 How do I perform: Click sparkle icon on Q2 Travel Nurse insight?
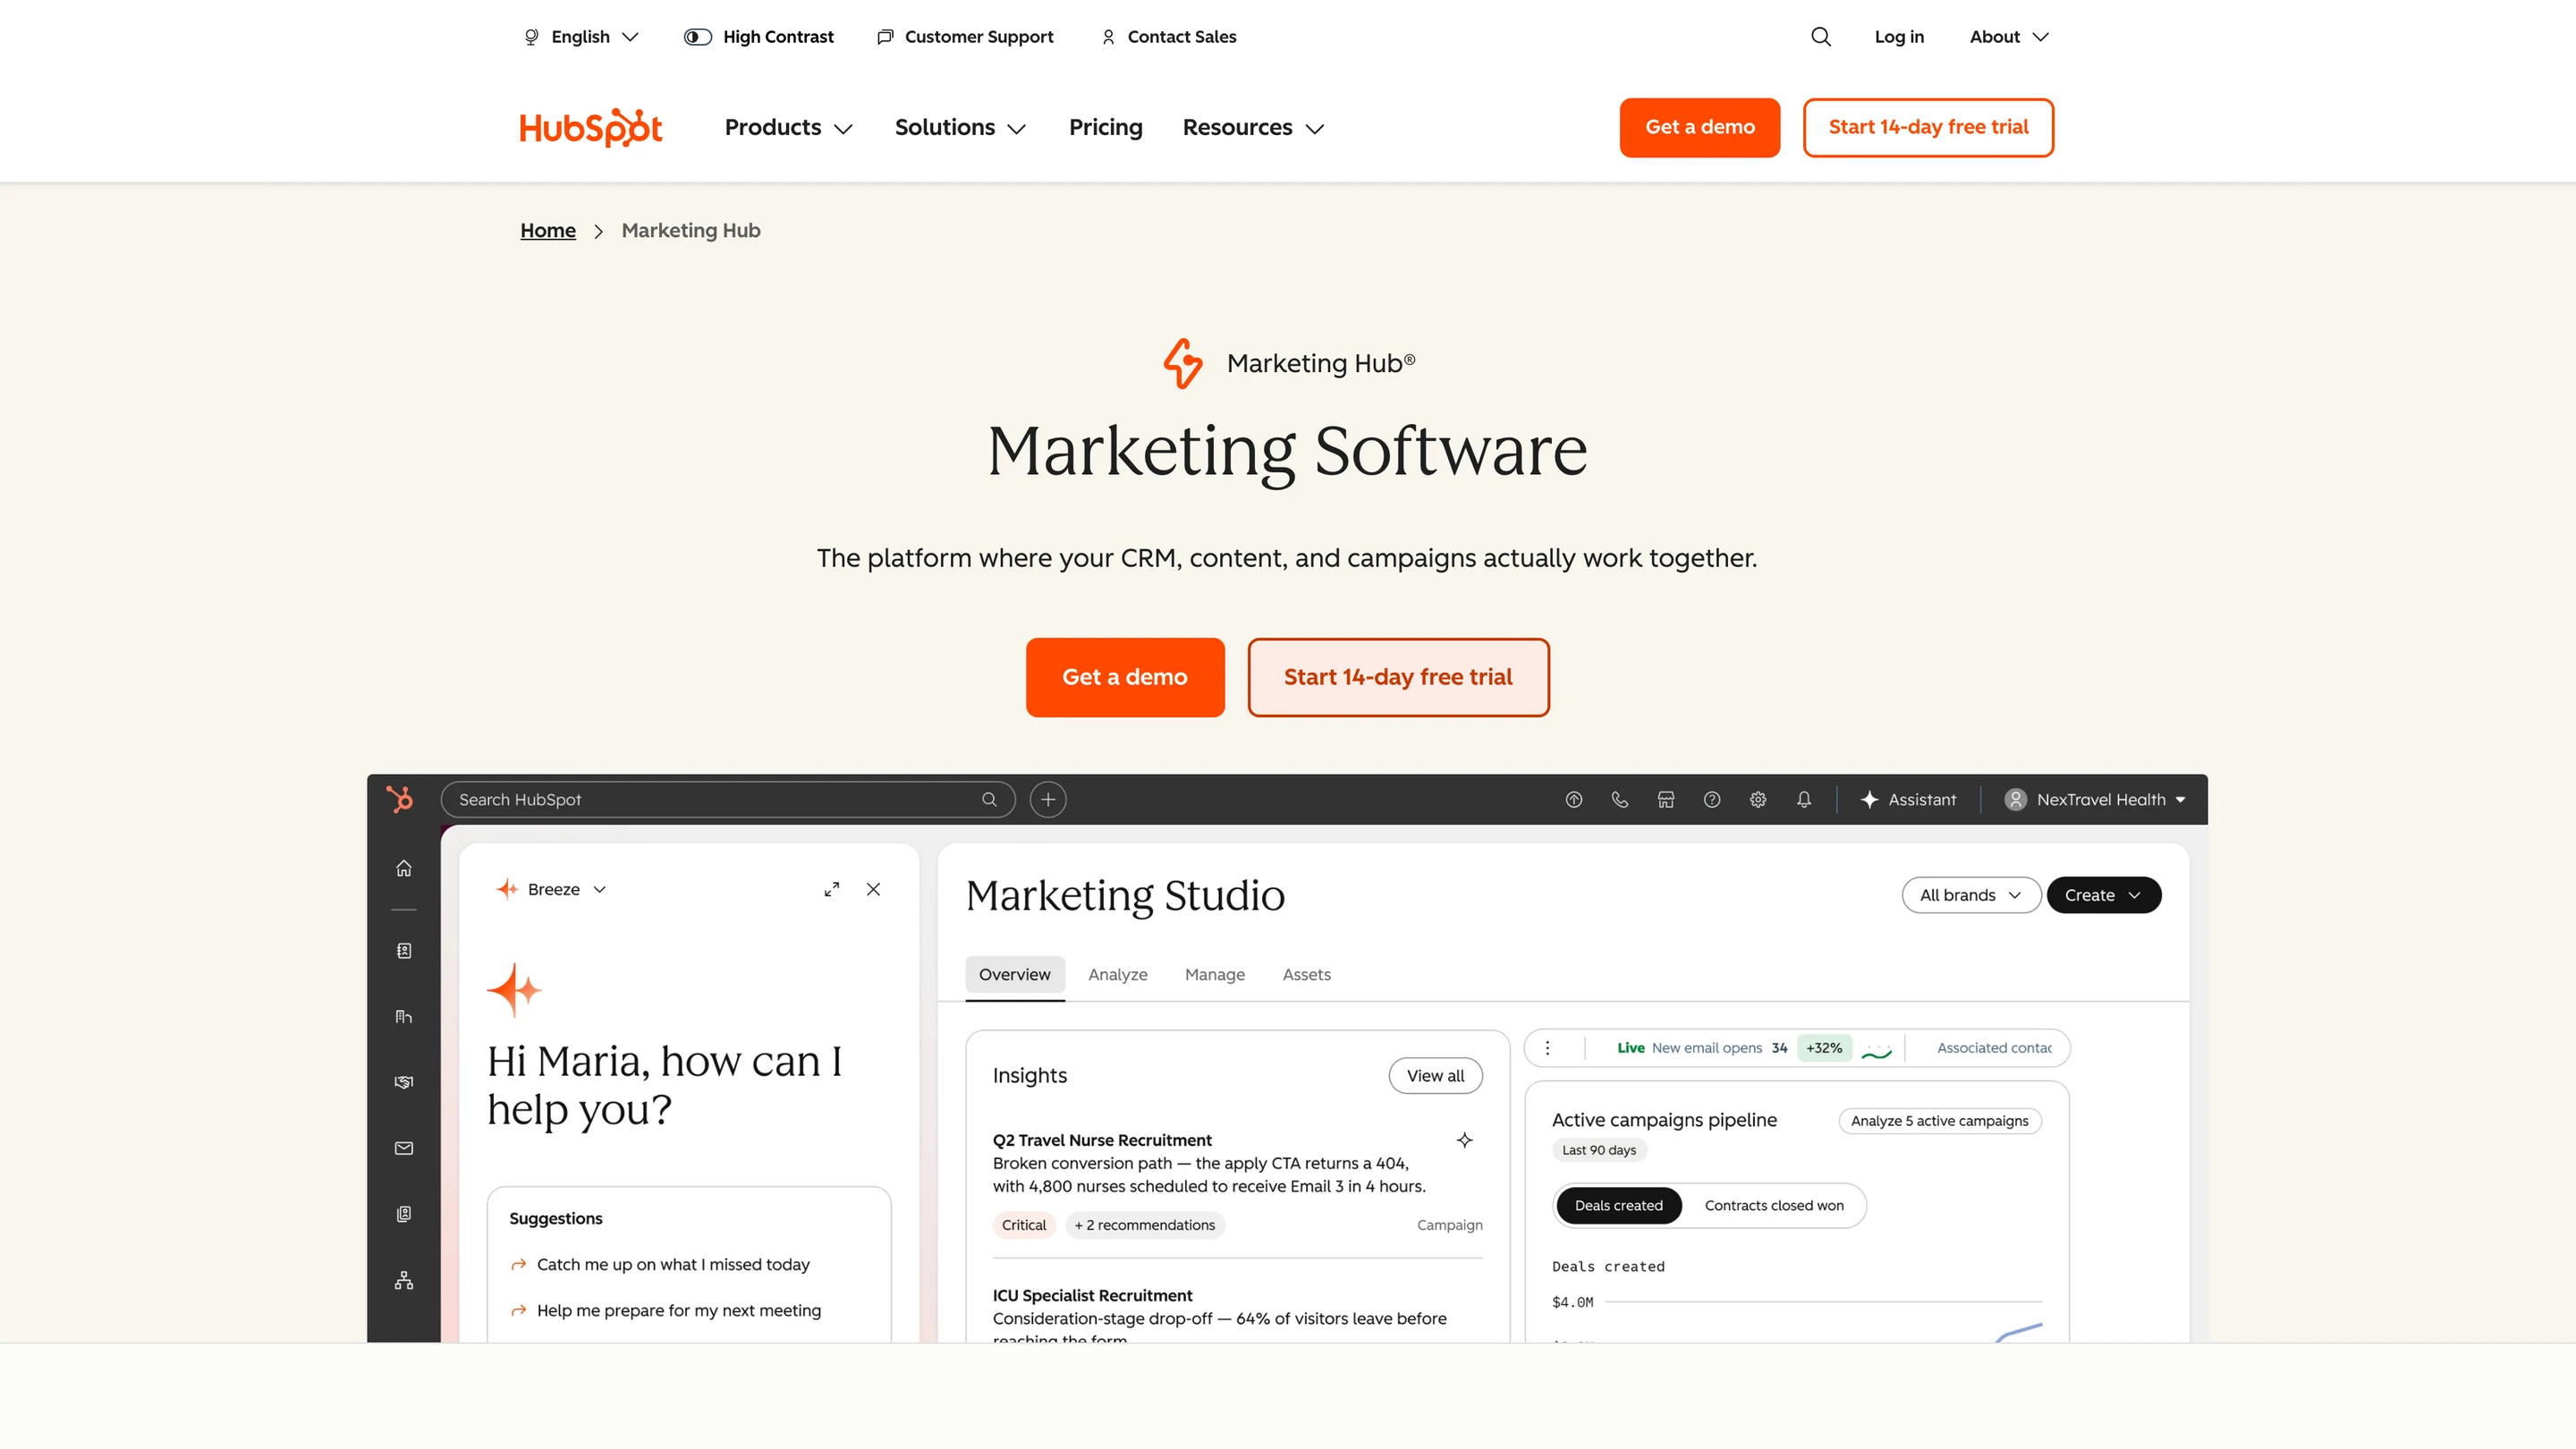pyautogui.click(x=1465, y=1140)
